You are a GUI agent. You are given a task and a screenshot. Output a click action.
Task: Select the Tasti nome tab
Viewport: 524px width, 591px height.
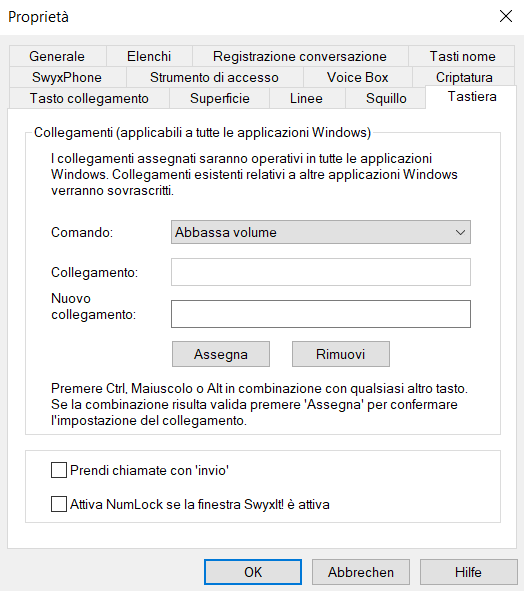(462, 56)
